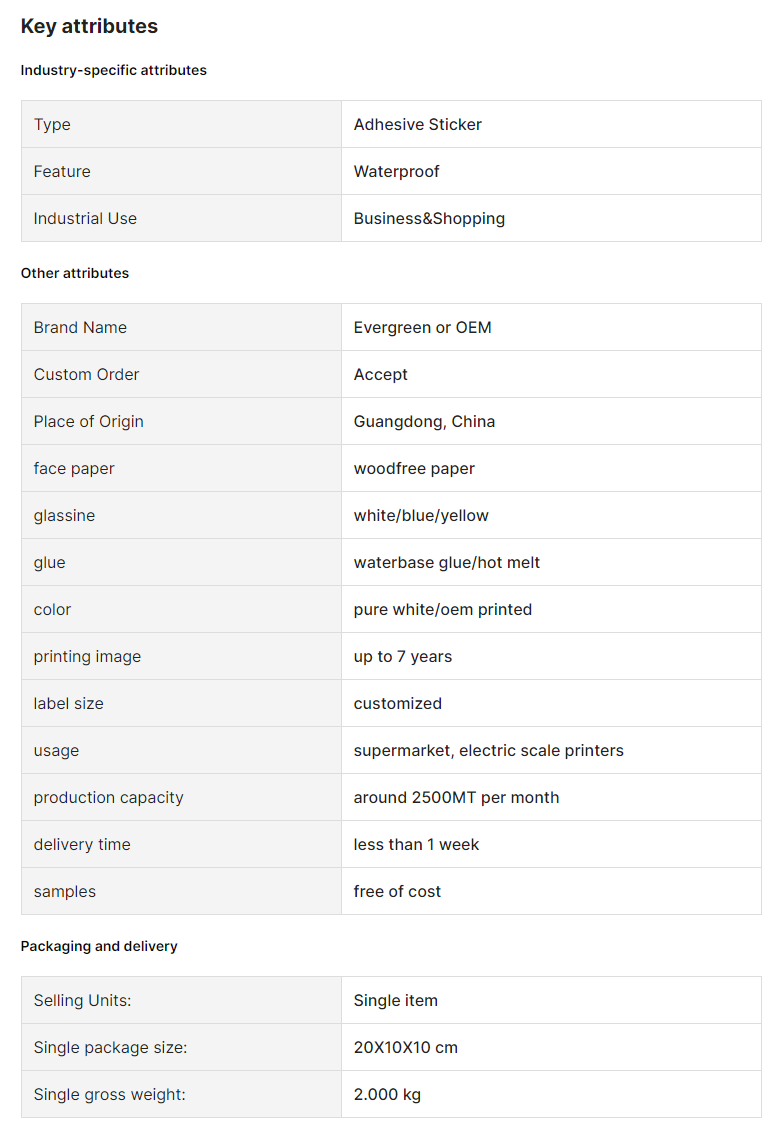This screenshot has height=1125, width=765.
Task: Select the 2.000 kg gross weight value
Action: (387, 1094)
